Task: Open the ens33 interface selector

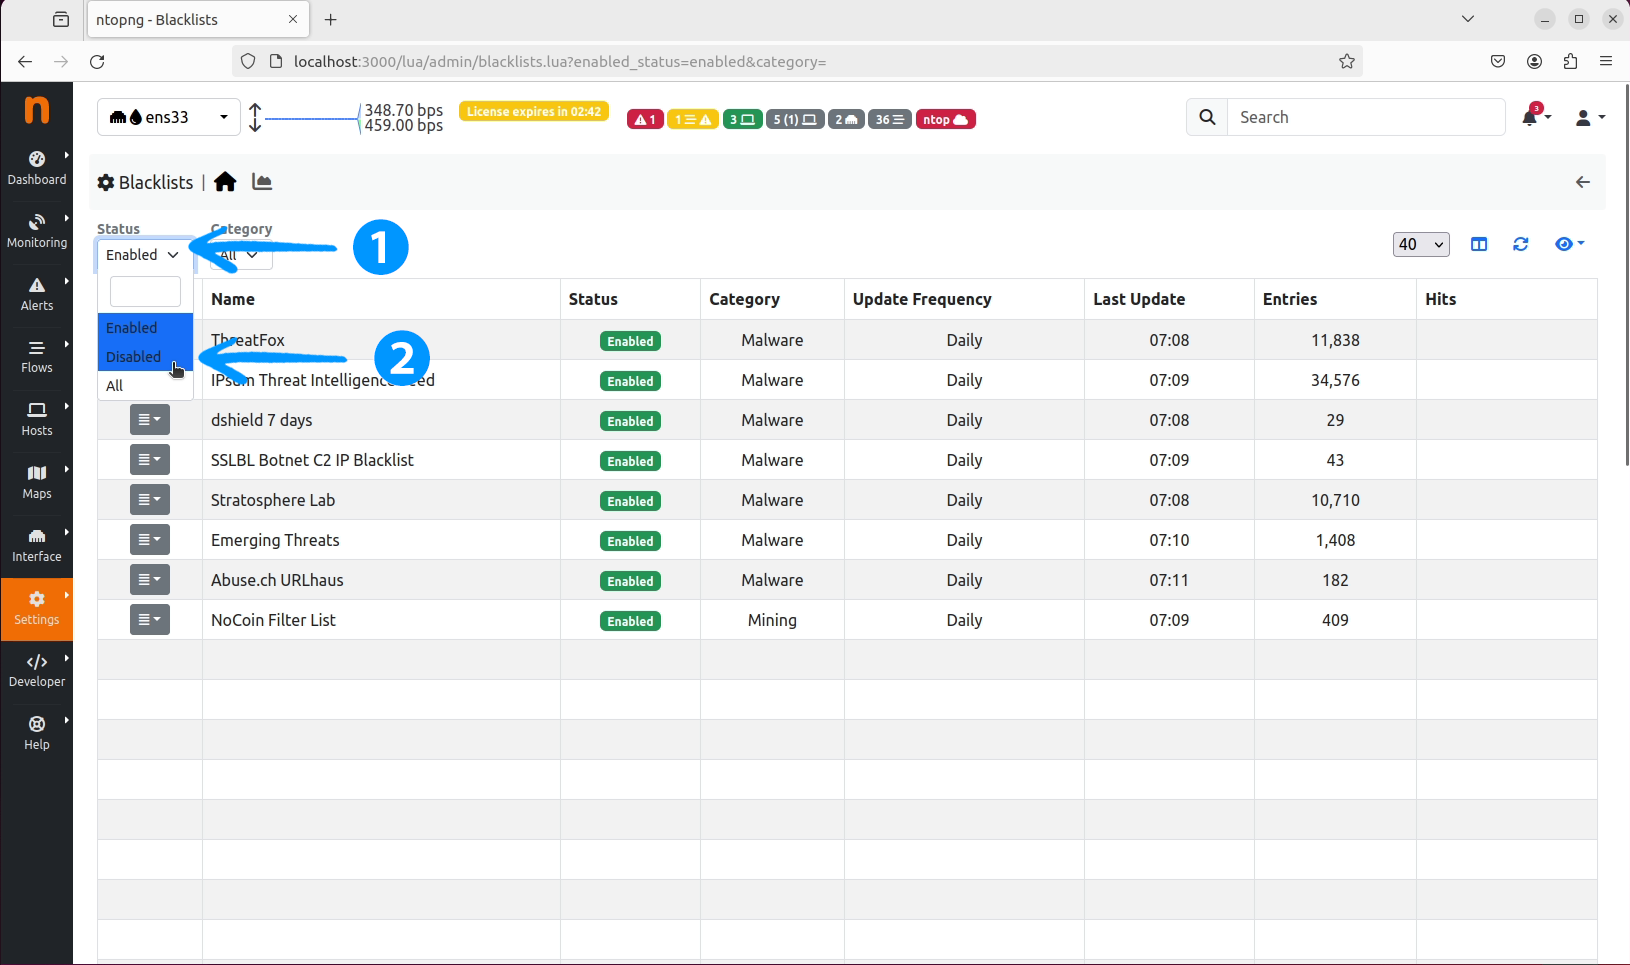Action: [168, 117]
